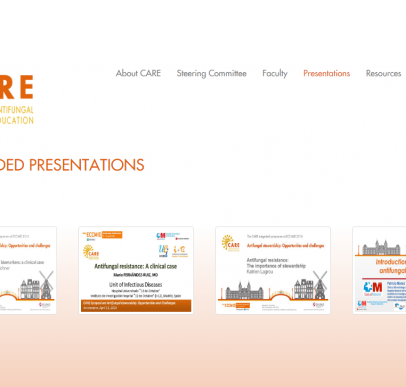Click the large orange CARE logo

click(x=17, y=87)
